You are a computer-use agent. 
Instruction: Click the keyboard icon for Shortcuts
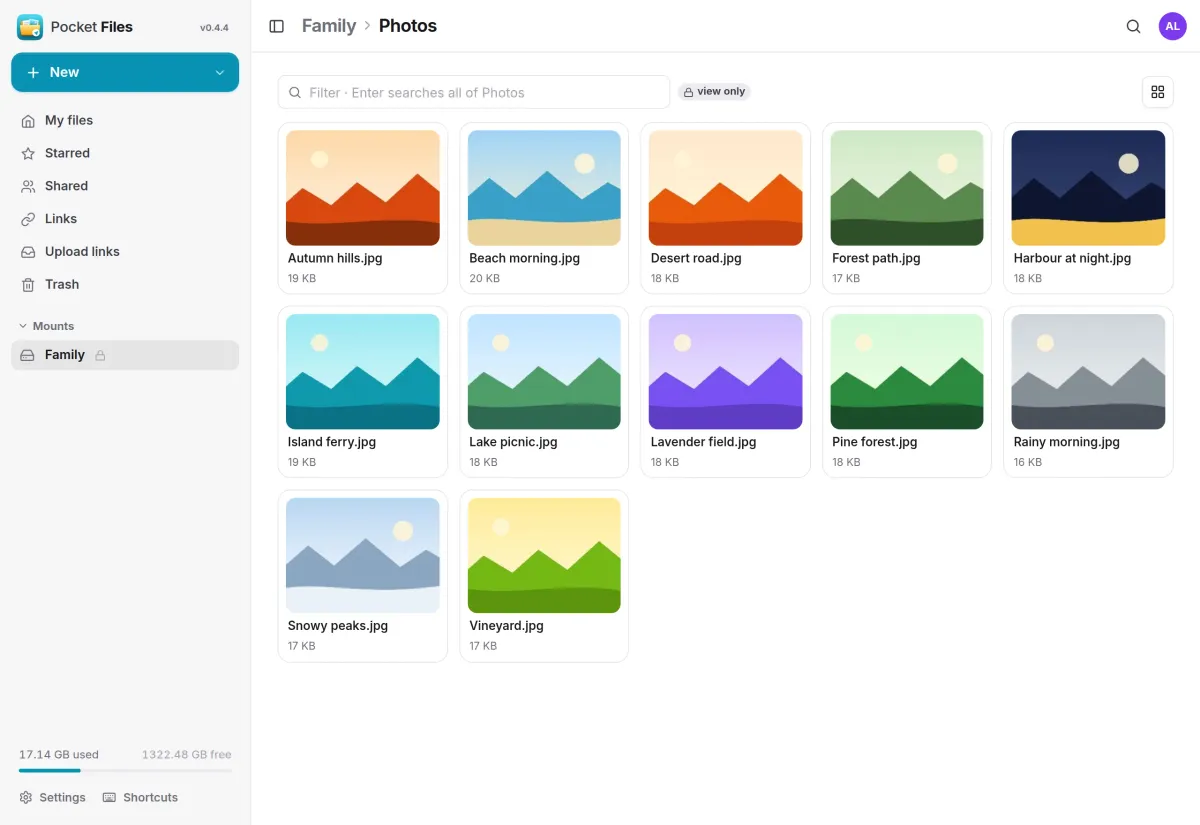tap(110, 798)
